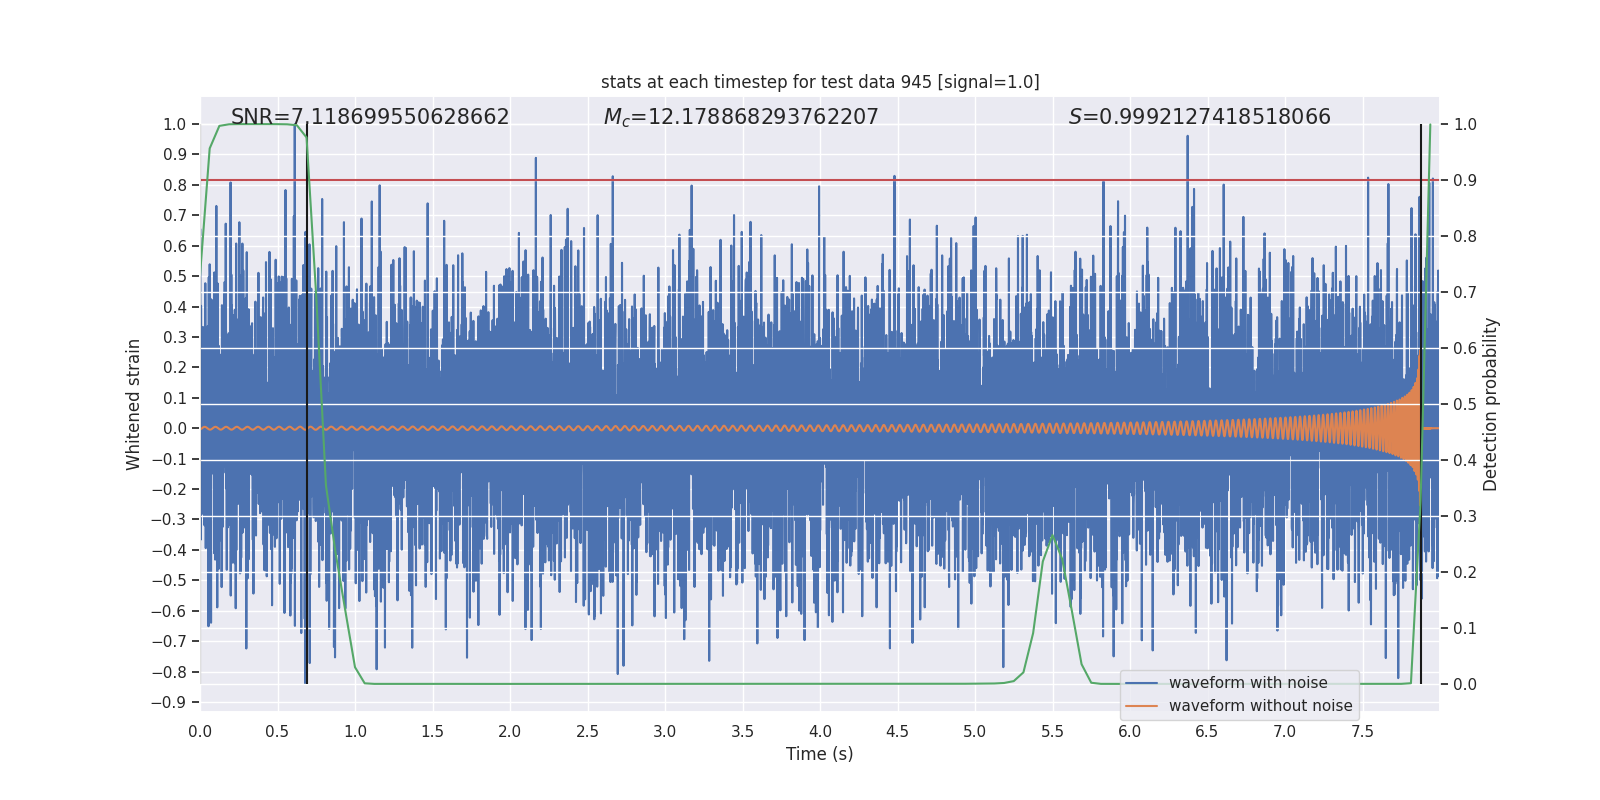
Task: Click Whitened strain tick label −0.5
Action: point(169,580)
